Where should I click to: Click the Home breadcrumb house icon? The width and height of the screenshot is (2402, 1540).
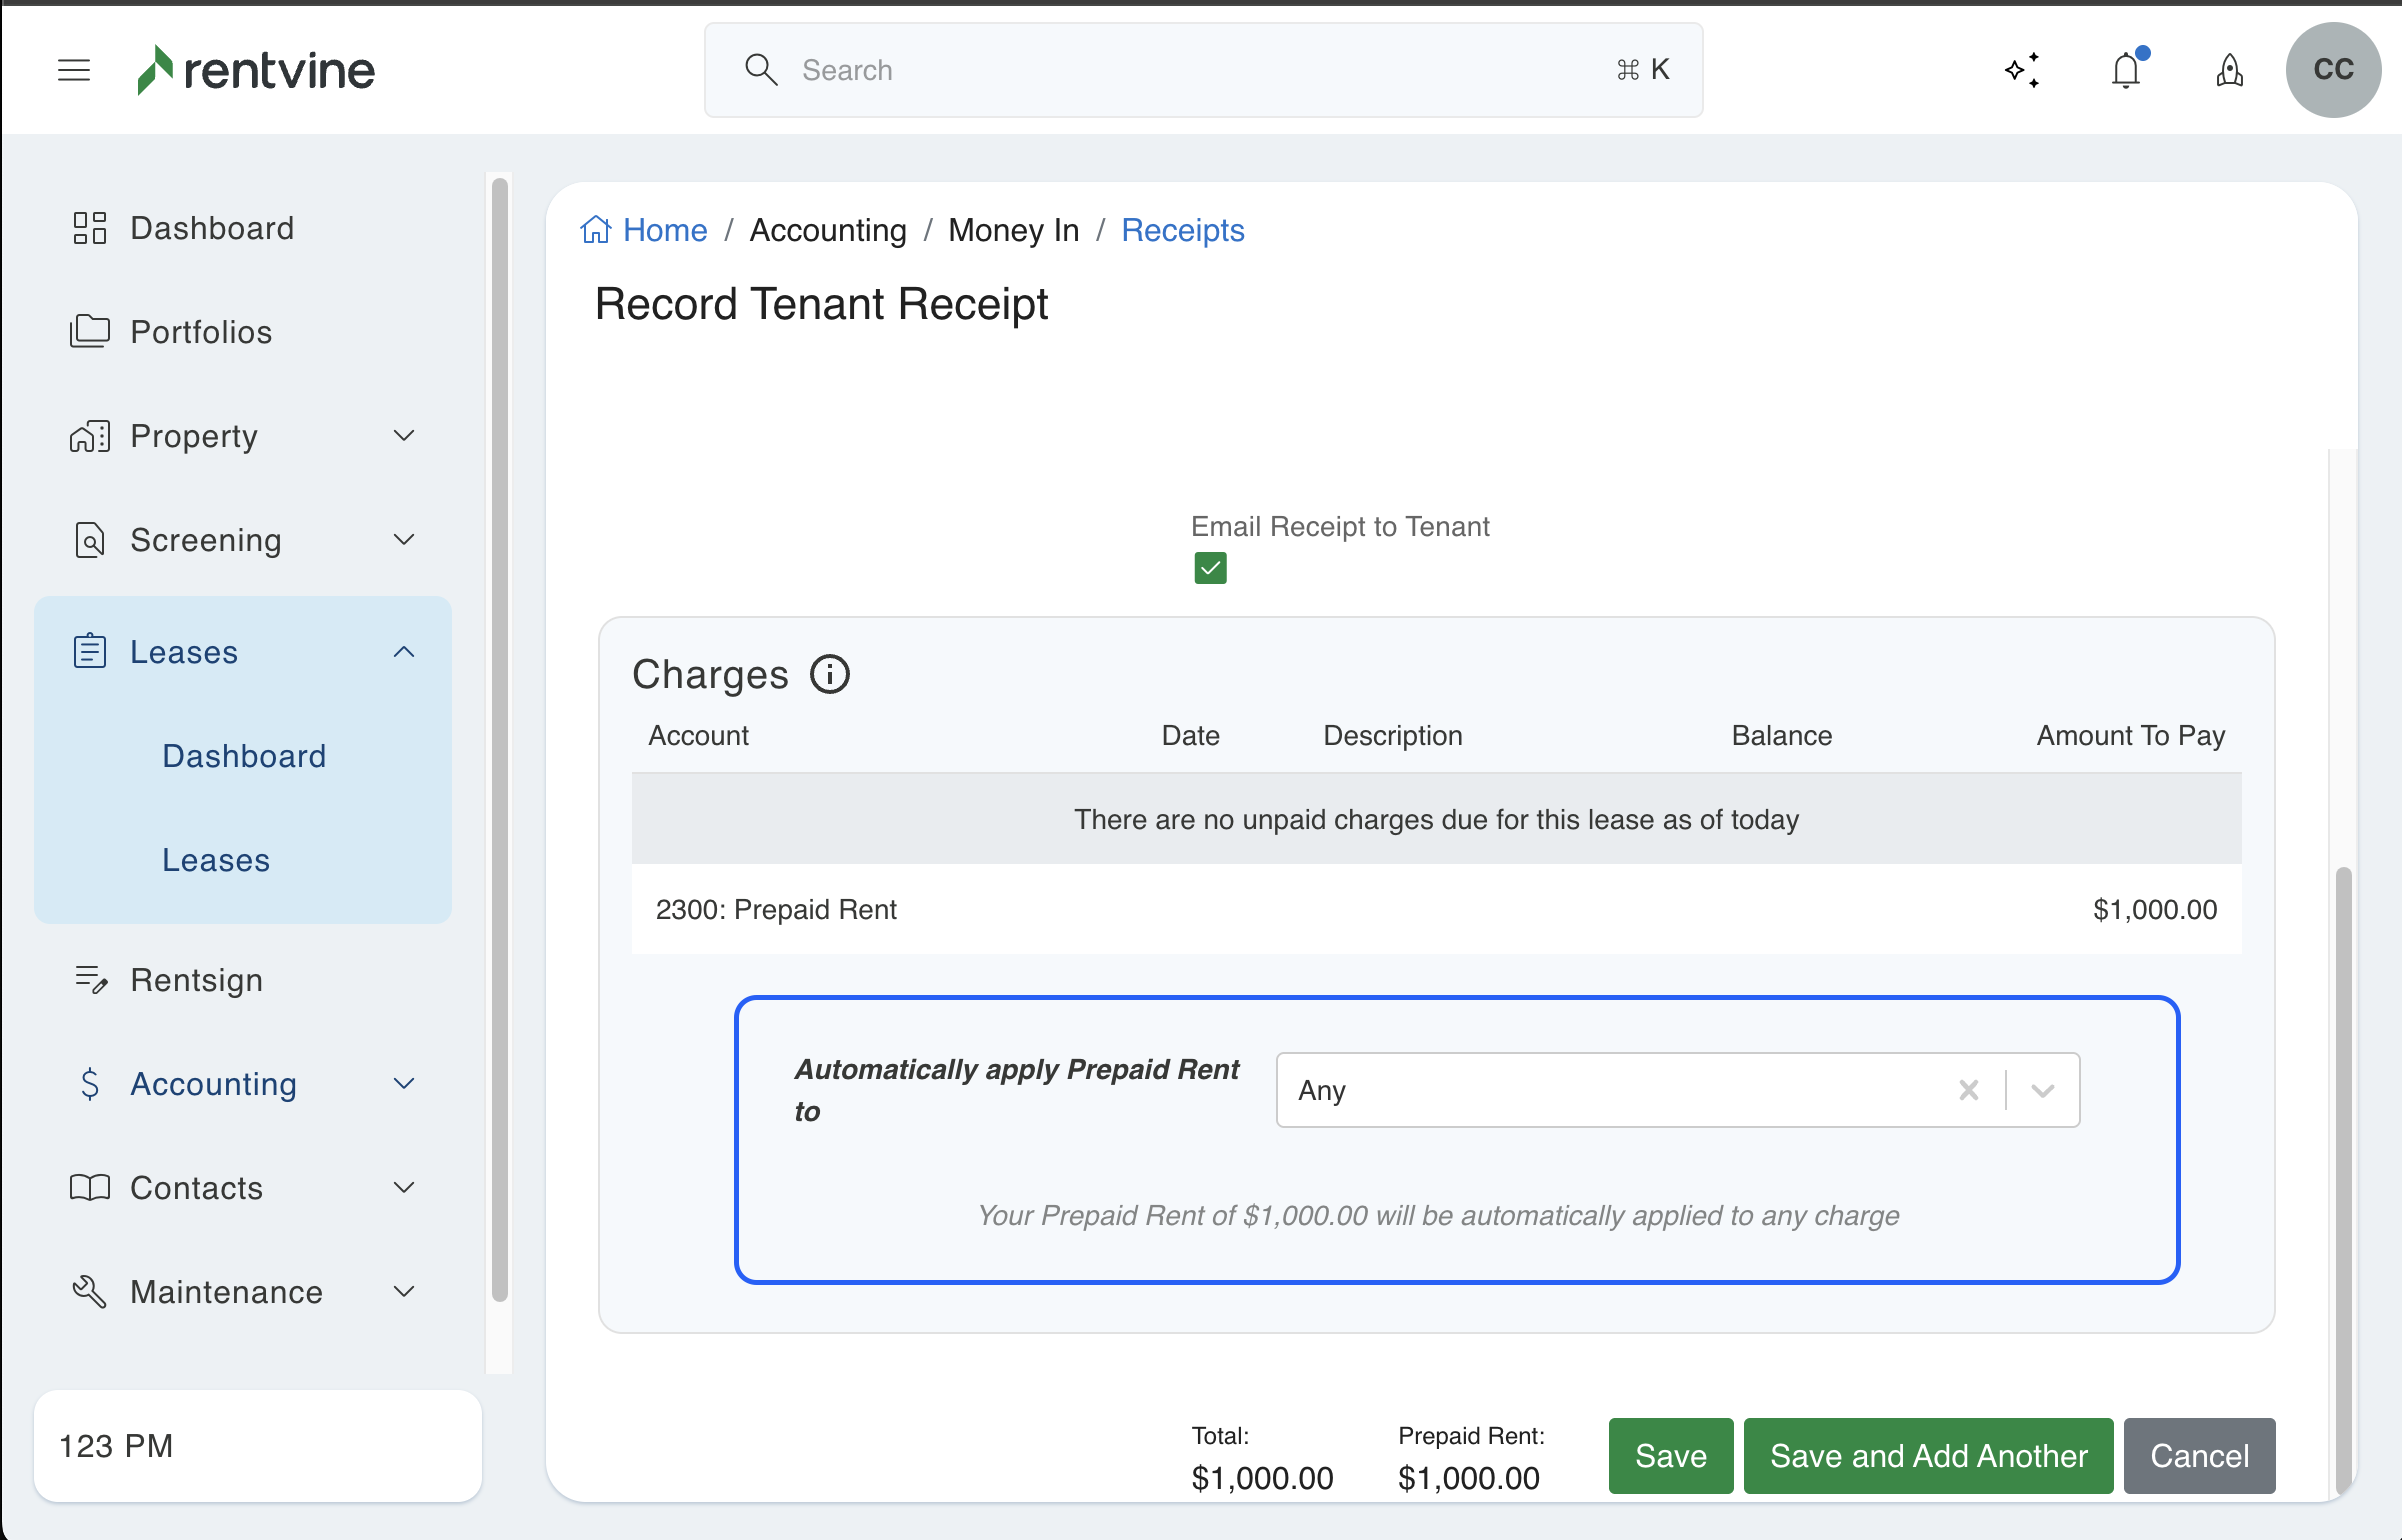coord(595,230)
